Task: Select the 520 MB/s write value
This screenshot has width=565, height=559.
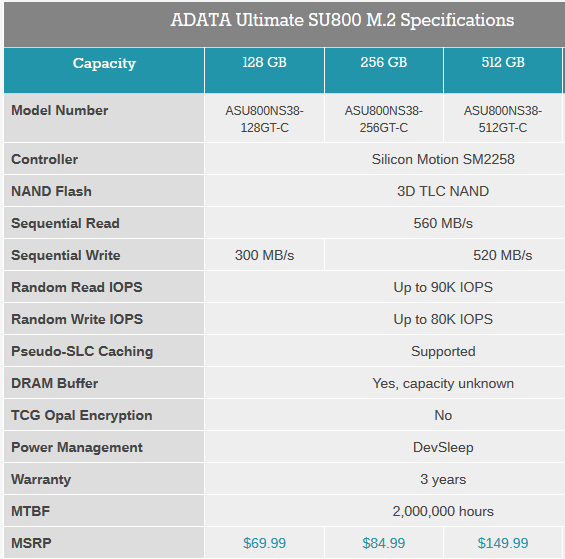Action: (x=503, y=255)
